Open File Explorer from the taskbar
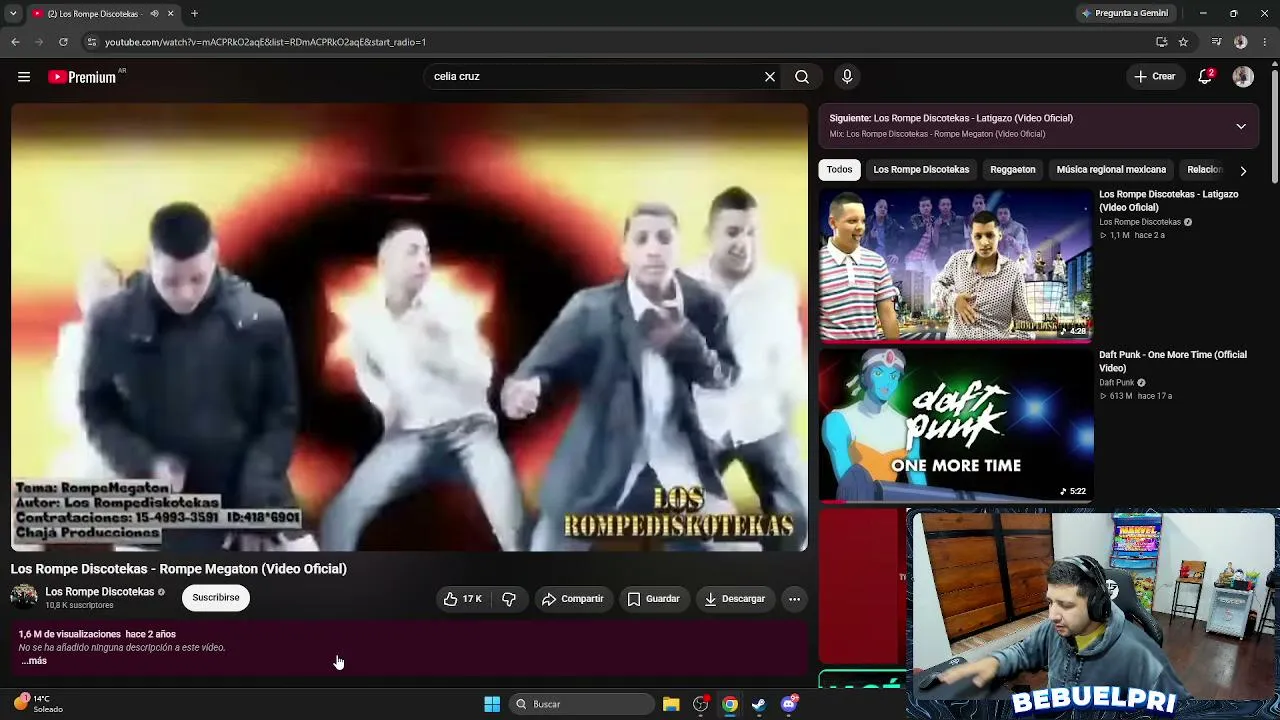Screen dimensions: 1280x720 pyautogui.click(x=671, y=704)
